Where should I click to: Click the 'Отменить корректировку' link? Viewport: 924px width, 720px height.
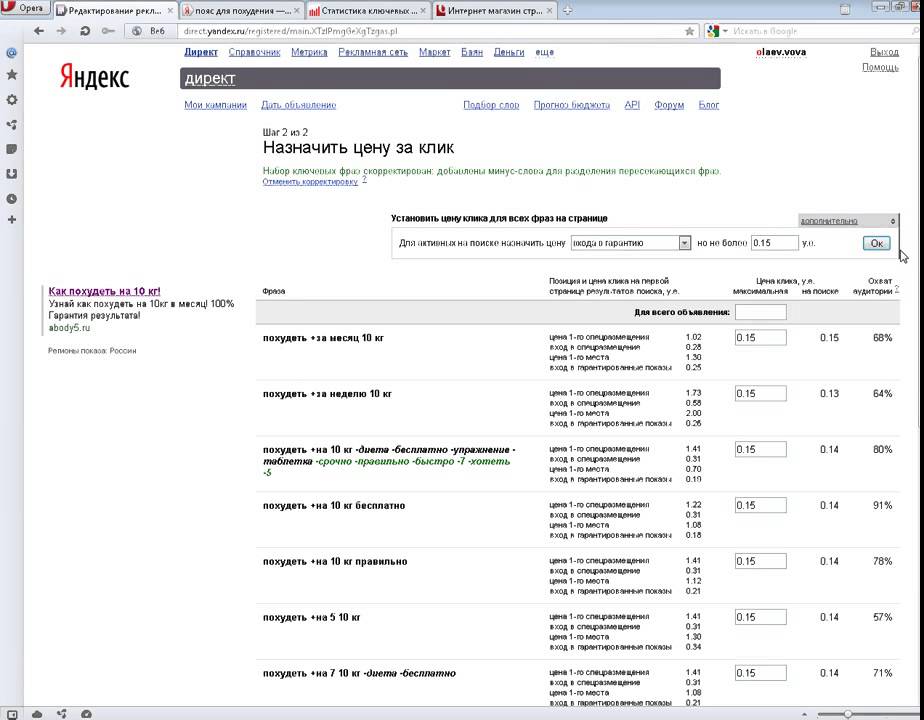point(310,182)
